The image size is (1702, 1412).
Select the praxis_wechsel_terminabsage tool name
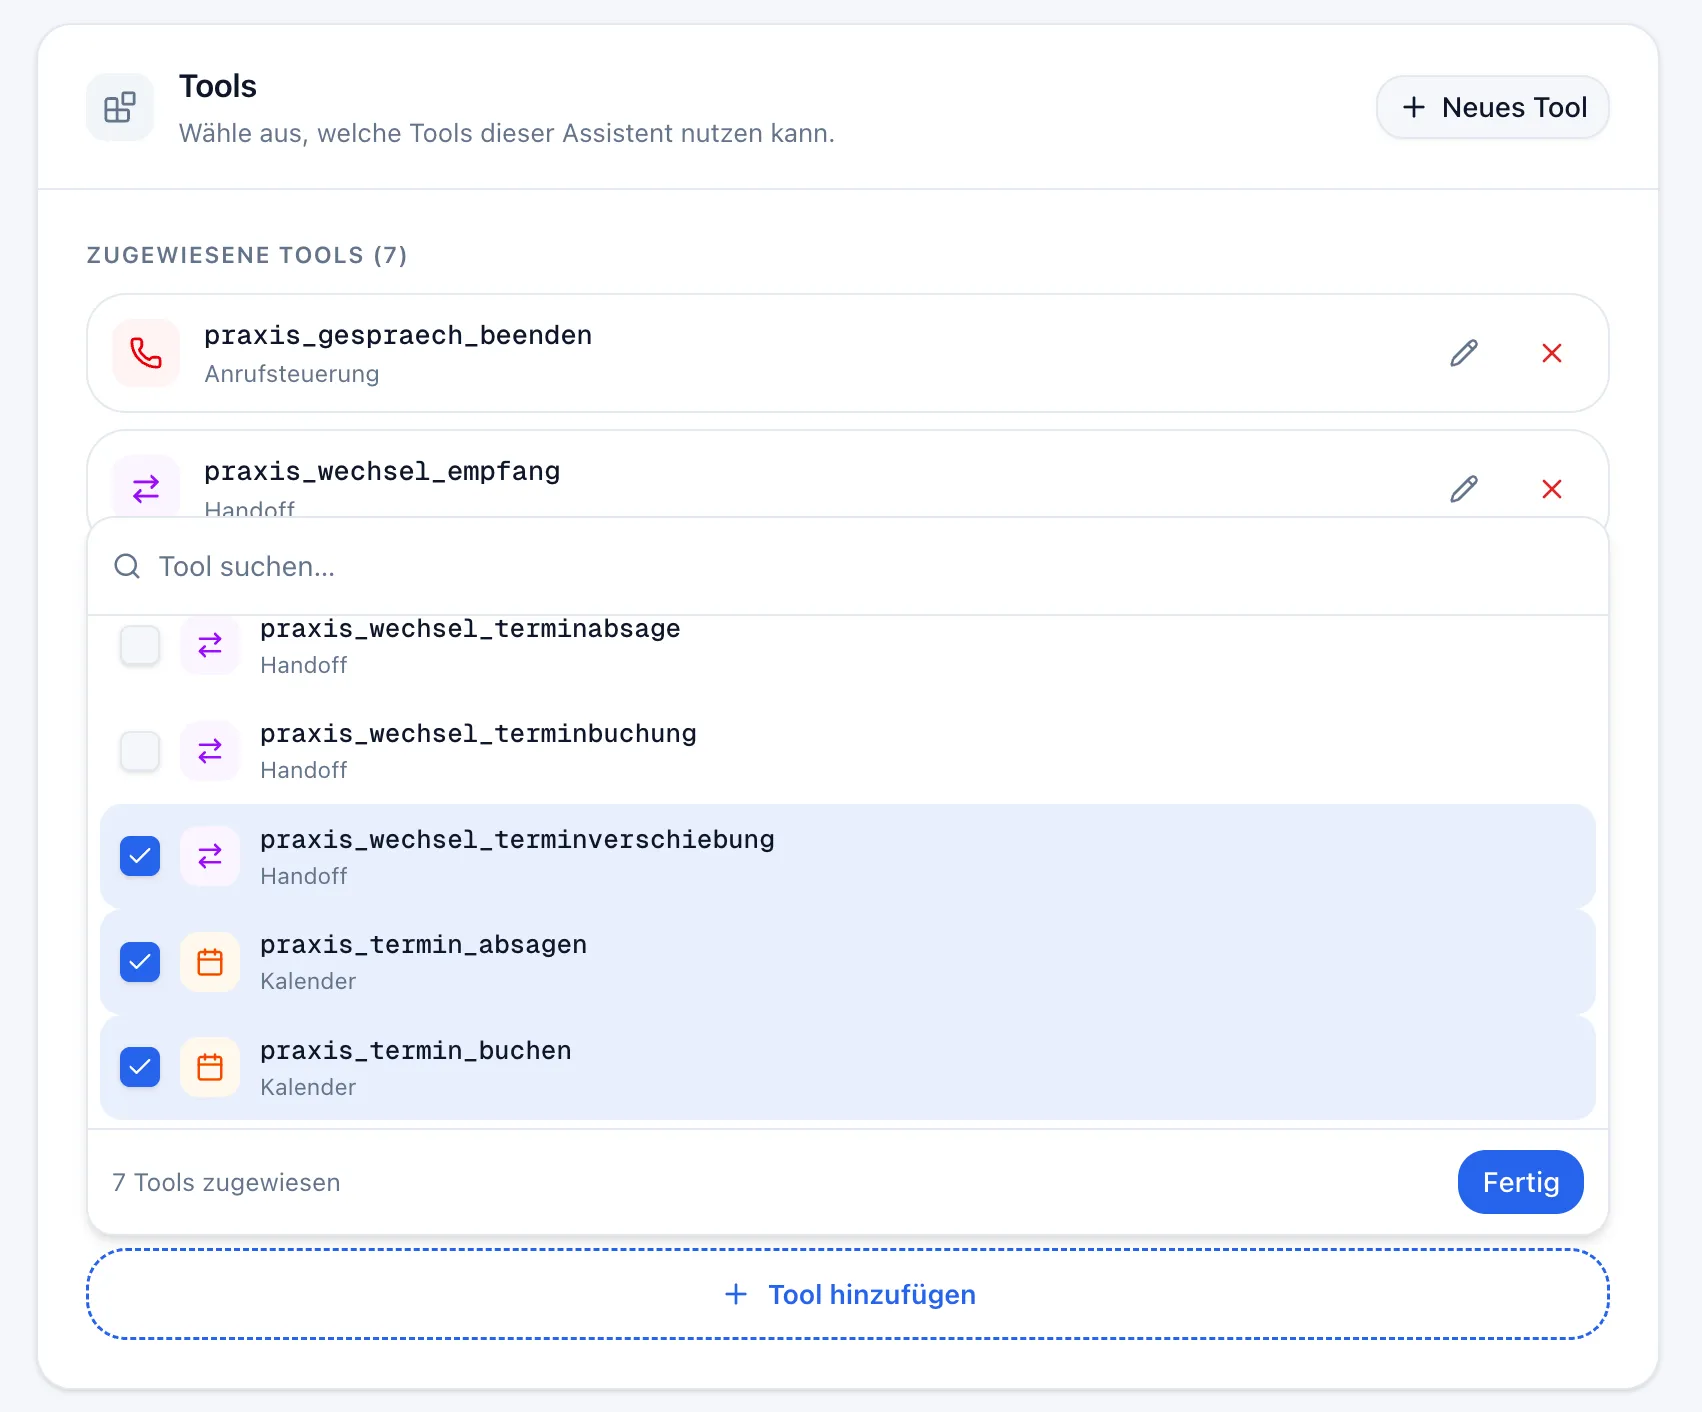pyautogui.click(x=470, y=629)
